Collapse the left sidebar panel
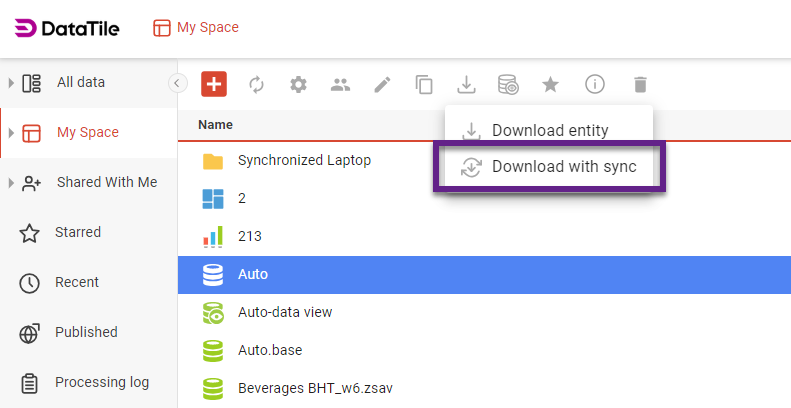 (178, 83)
